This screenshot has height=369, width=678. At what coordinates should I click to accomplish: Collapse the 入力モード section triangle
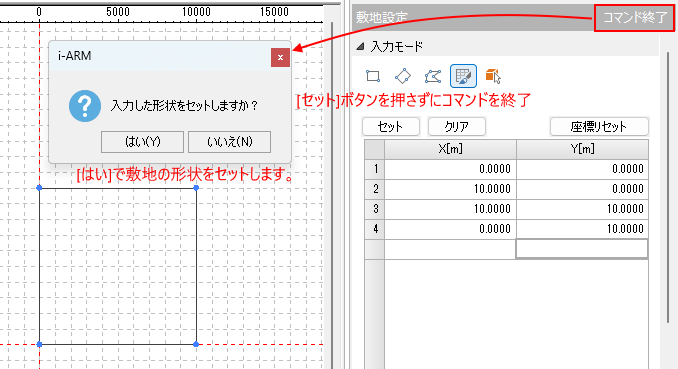click(360, 46)
